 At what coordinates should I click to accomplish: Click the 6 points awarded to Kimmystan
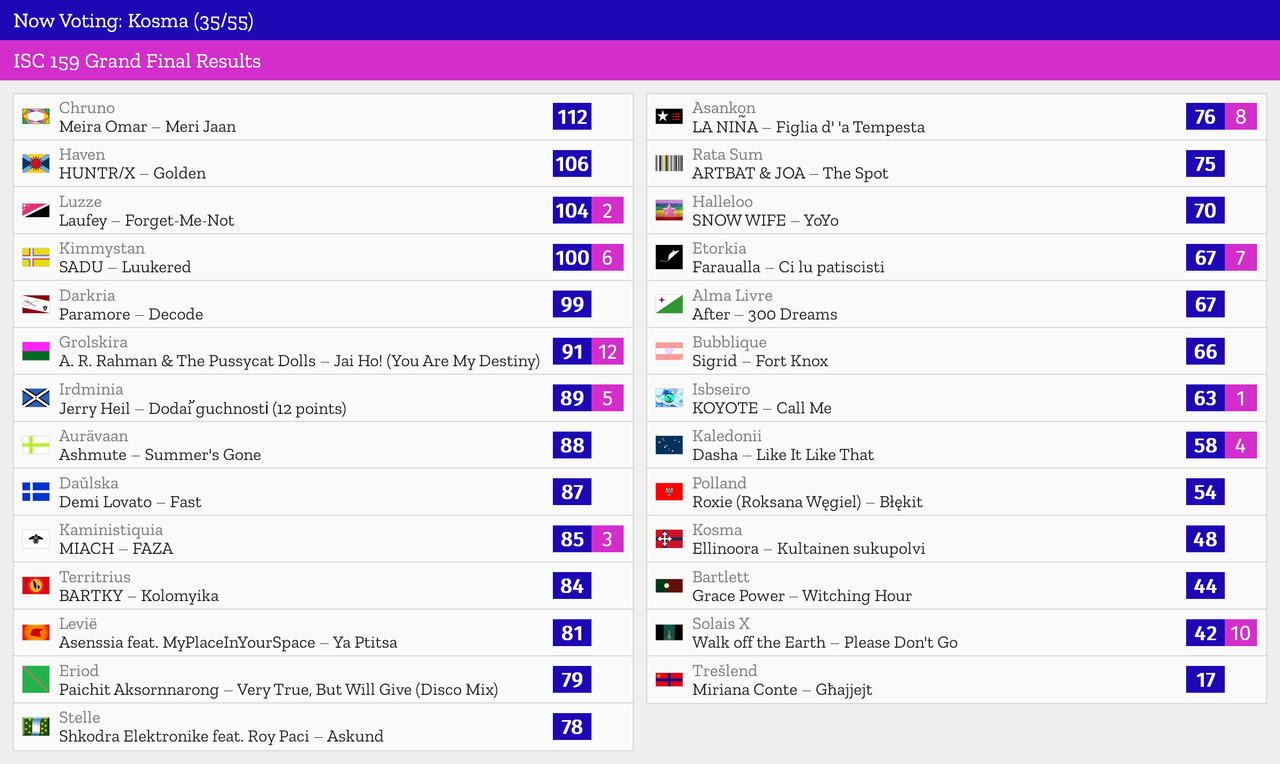pos(607,258)
